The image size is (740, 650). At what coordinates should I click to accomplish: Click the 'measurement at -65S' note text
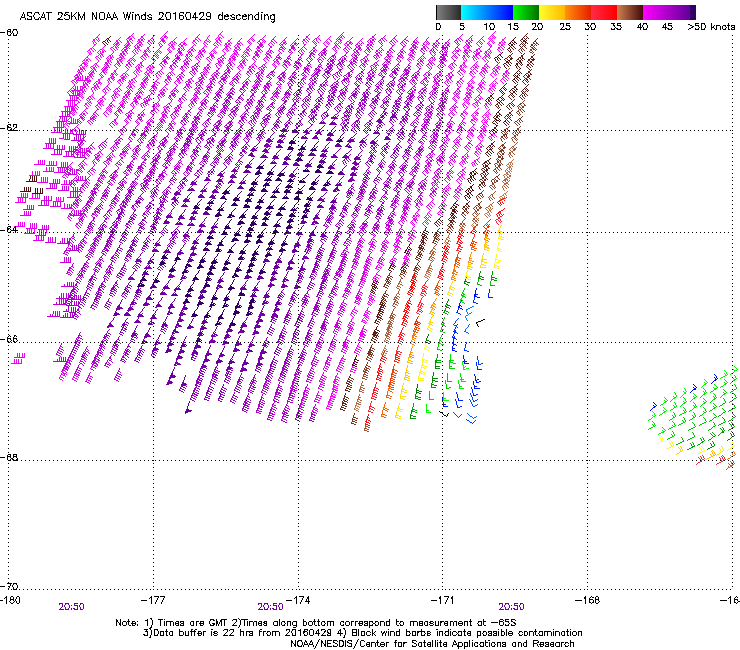point(465,623)
